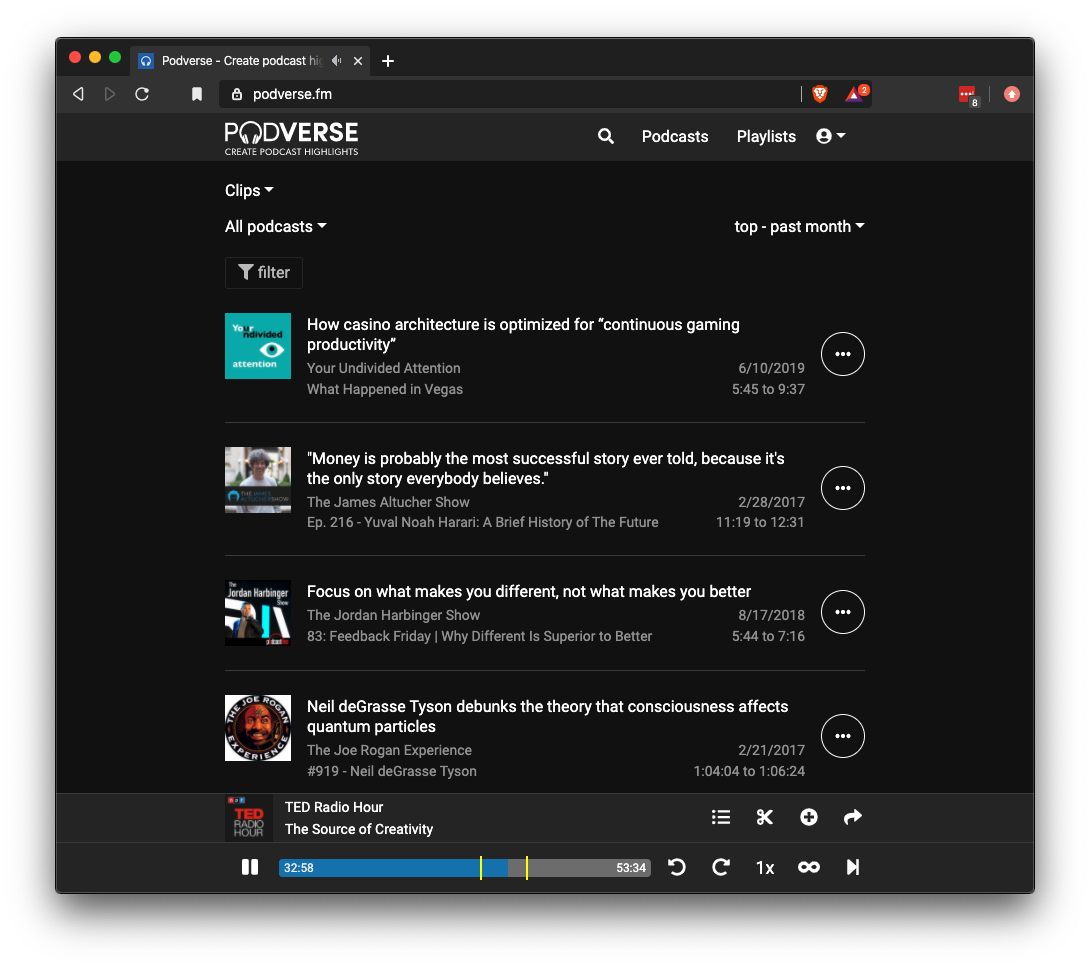Select Playlists in the top navigation
The width and height of the screenshot is (1090, 967).
coord(766,136)
